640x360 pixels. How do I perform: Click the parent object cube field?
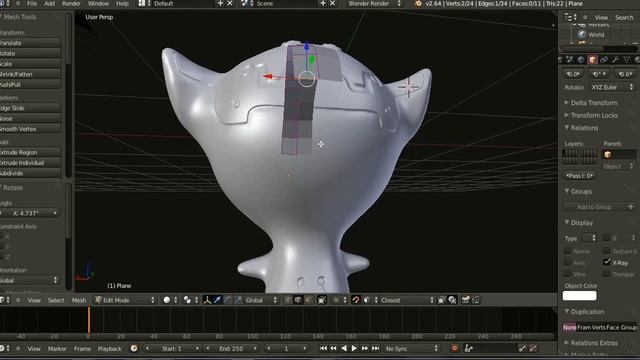coord(619,155)
